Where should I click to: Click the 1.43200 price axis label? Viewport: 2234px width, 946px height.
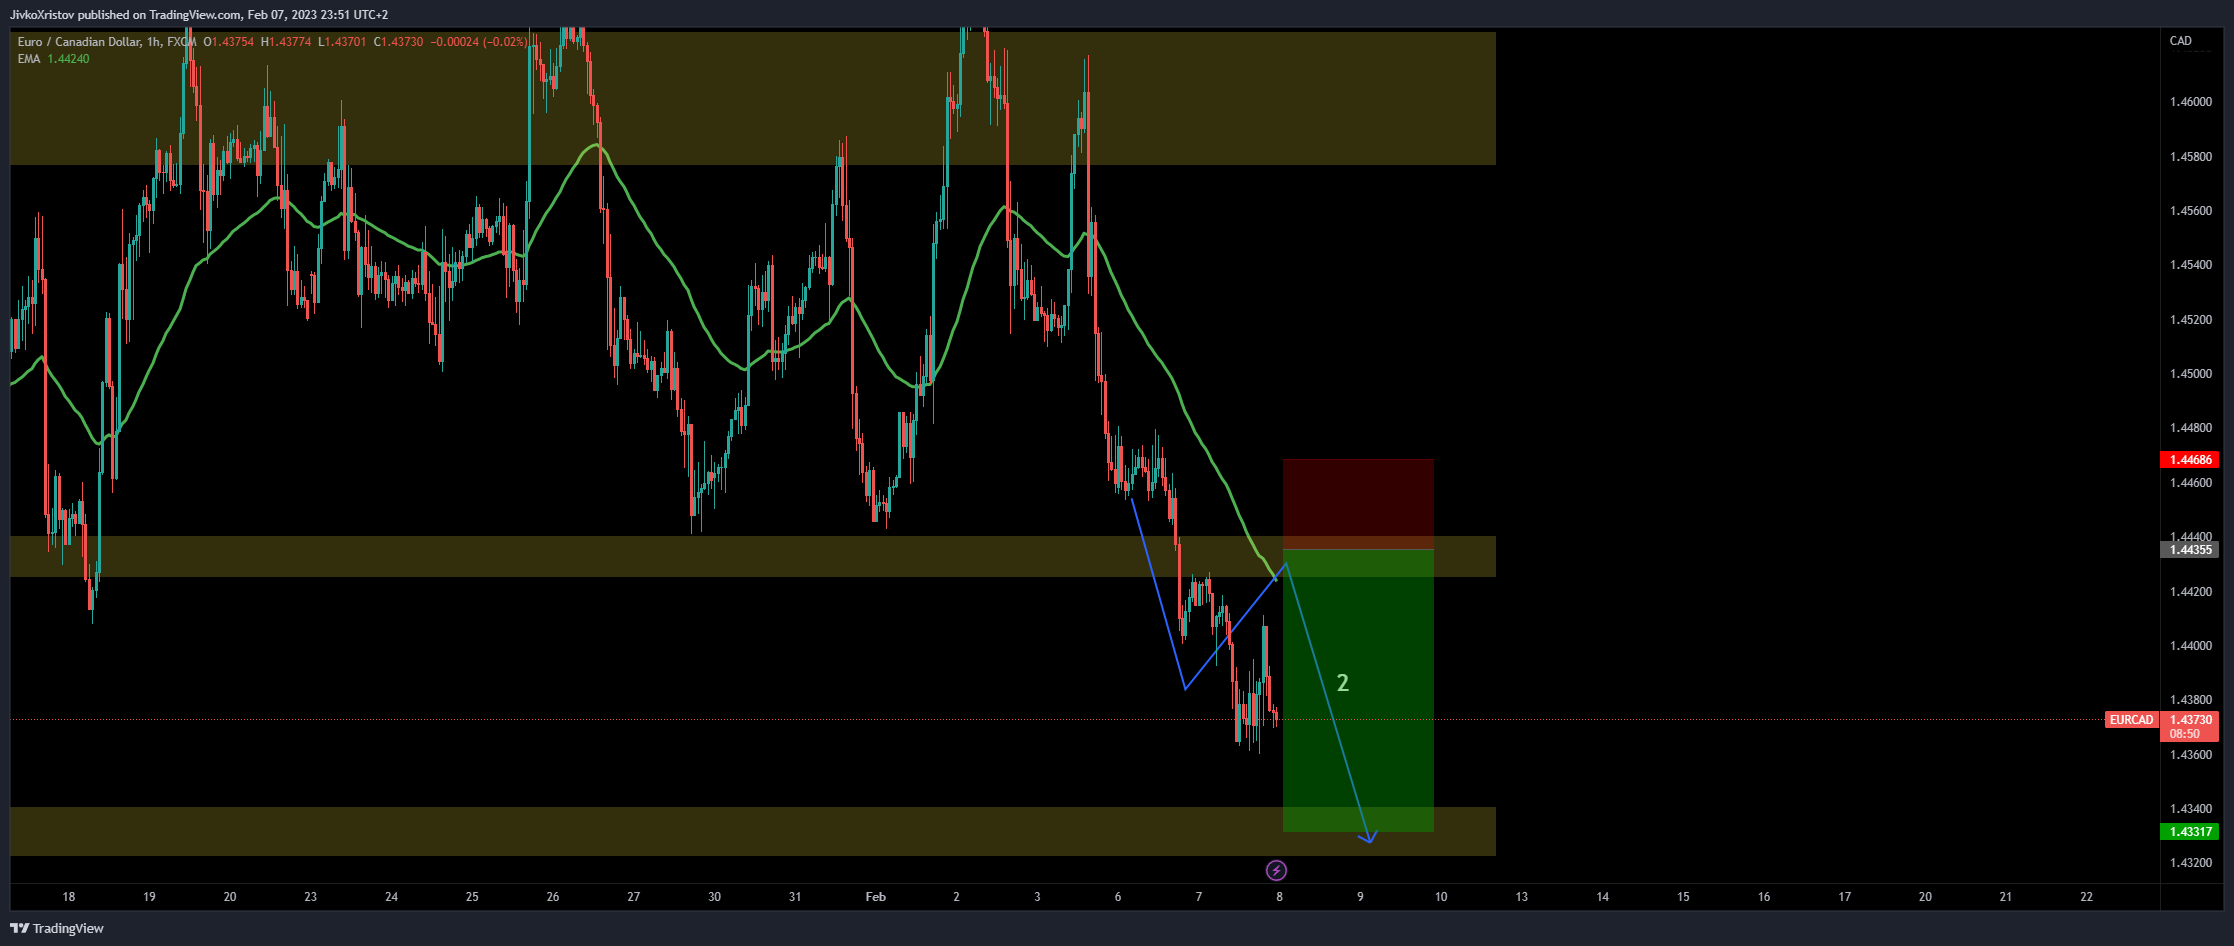(2191, 863)
